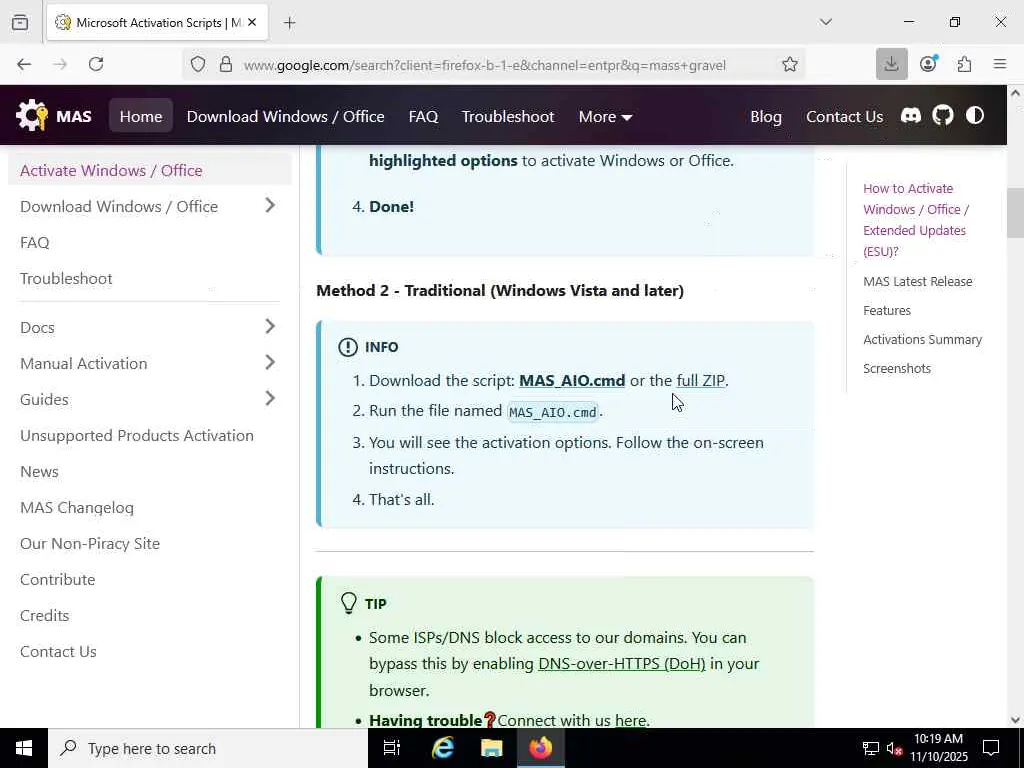
Task: Jump to MAS Latest Release section
Action: [918, 281]
